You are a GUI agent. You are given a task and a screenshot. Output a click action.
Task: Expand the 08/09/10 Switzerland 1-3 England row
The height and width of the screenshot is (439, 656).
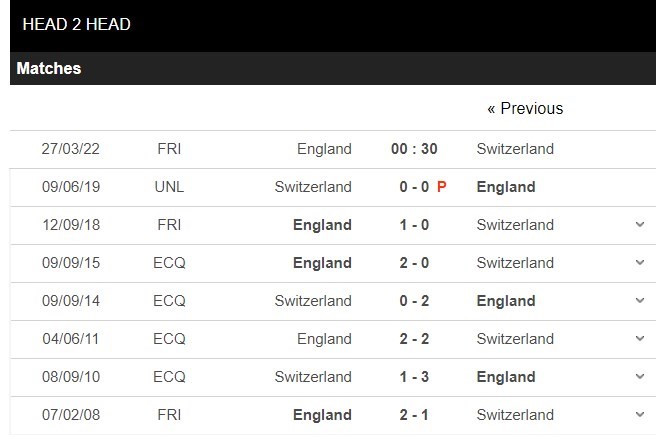tap(640, 377)
